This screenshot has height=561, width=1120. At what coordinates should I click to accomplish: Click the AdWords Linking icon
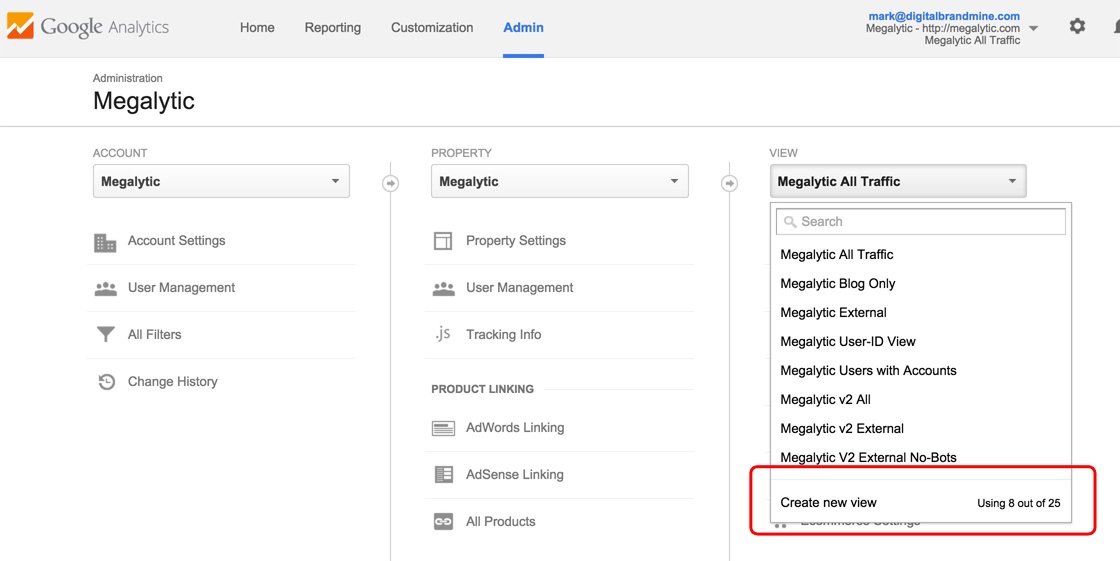coord(443,428)
